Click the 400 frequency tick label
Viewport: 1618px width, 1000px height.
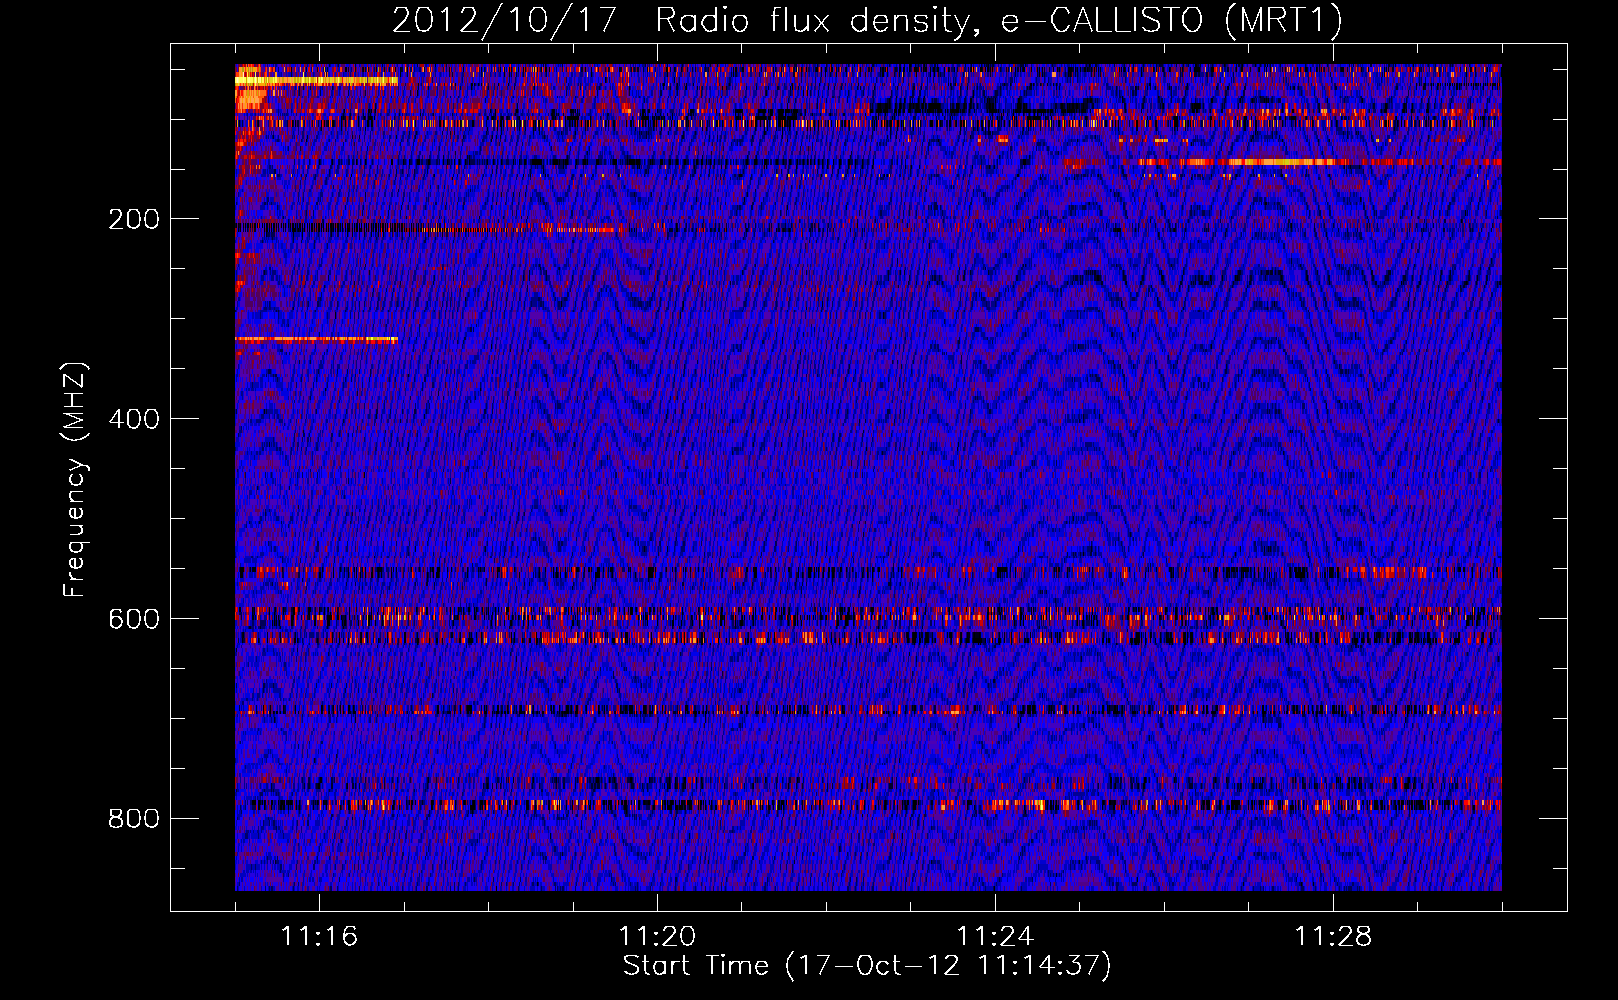[134, 419]
